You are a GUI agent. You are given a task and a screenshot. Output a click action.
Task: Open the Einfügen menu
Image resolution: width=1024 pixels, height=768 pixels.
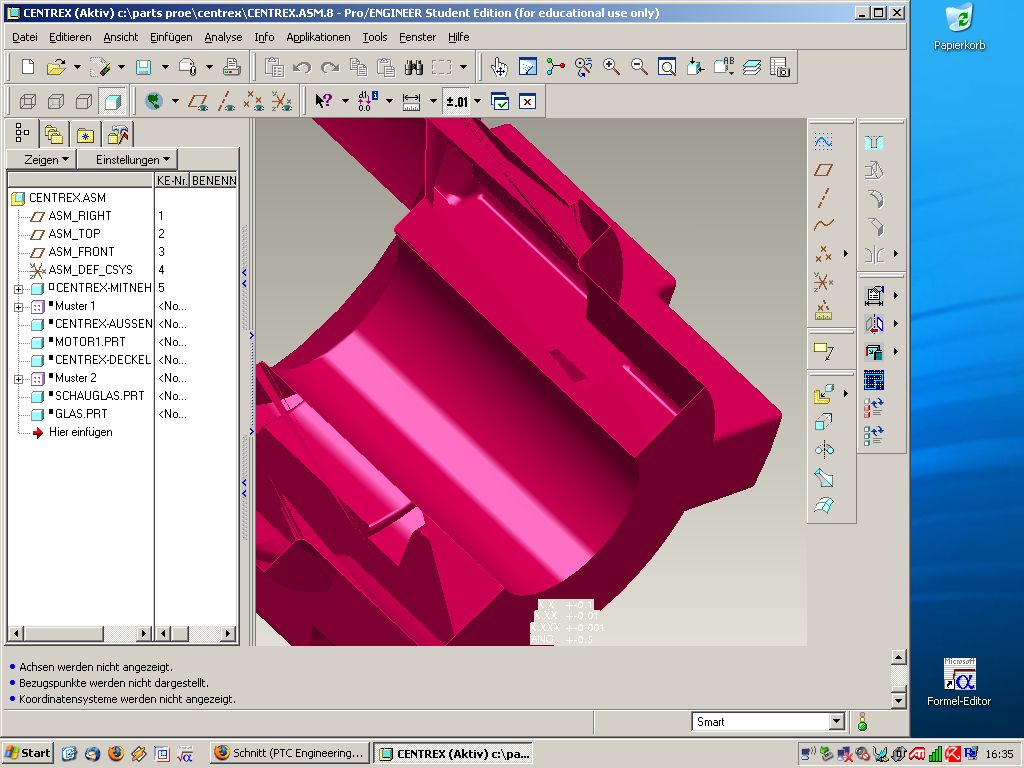tap(171, 37)
